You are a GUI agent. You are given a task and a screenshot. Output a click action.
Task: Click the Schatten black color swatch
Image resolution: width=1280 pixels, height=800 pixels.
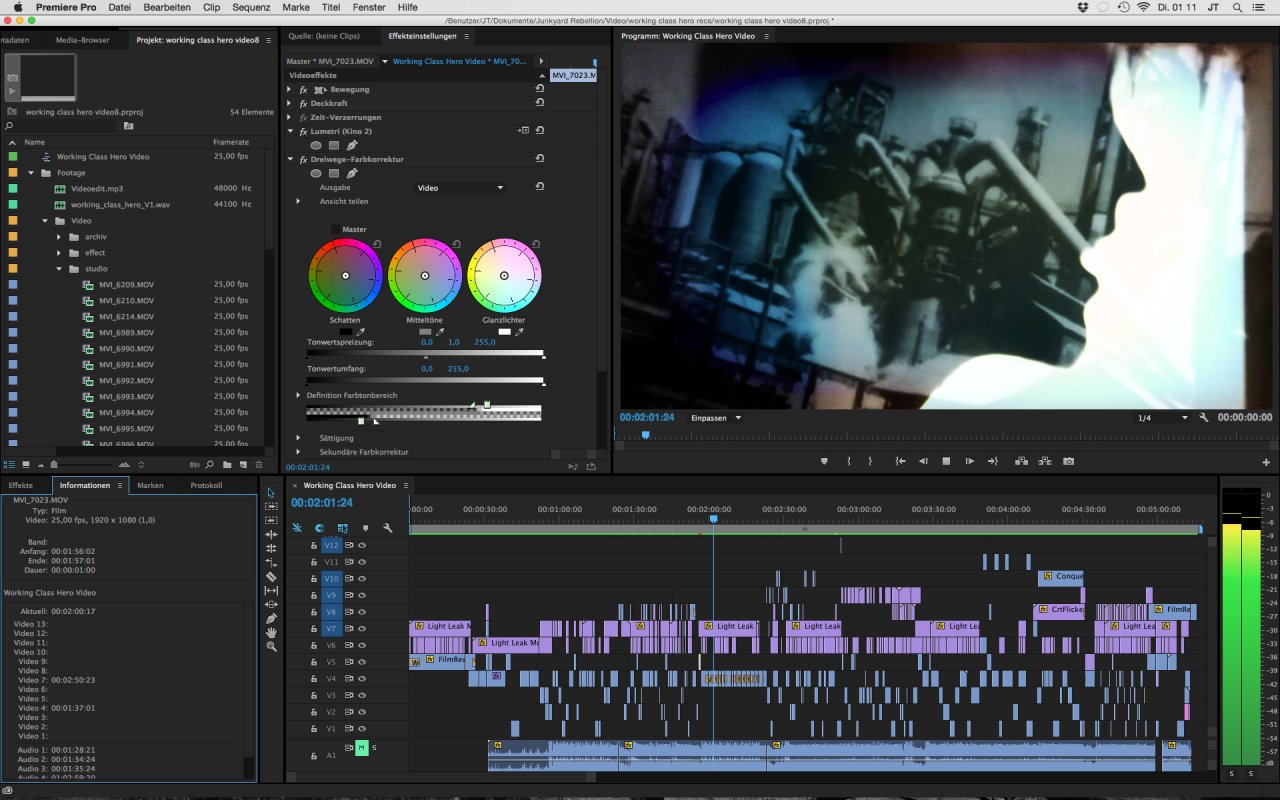pos(346,332)
